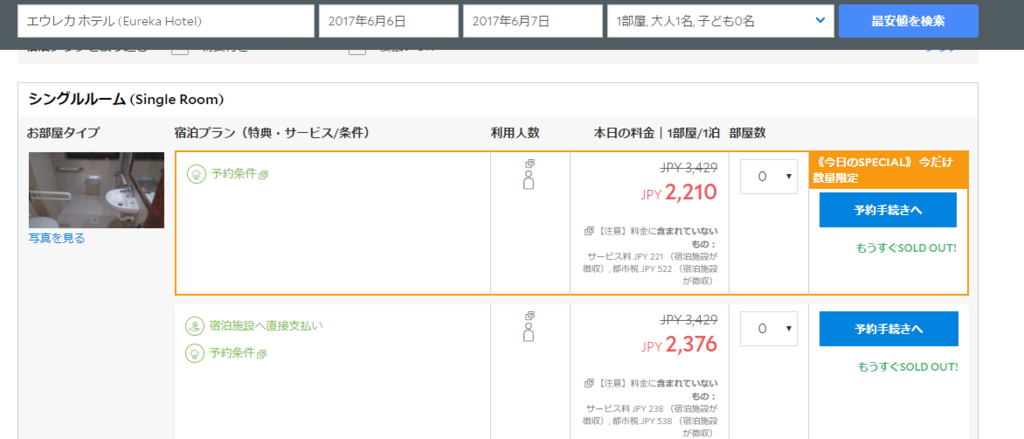Click 予約手続きへ for the JPY 2,210 special plan
The image size is (1024, 439).
(888, 210)
